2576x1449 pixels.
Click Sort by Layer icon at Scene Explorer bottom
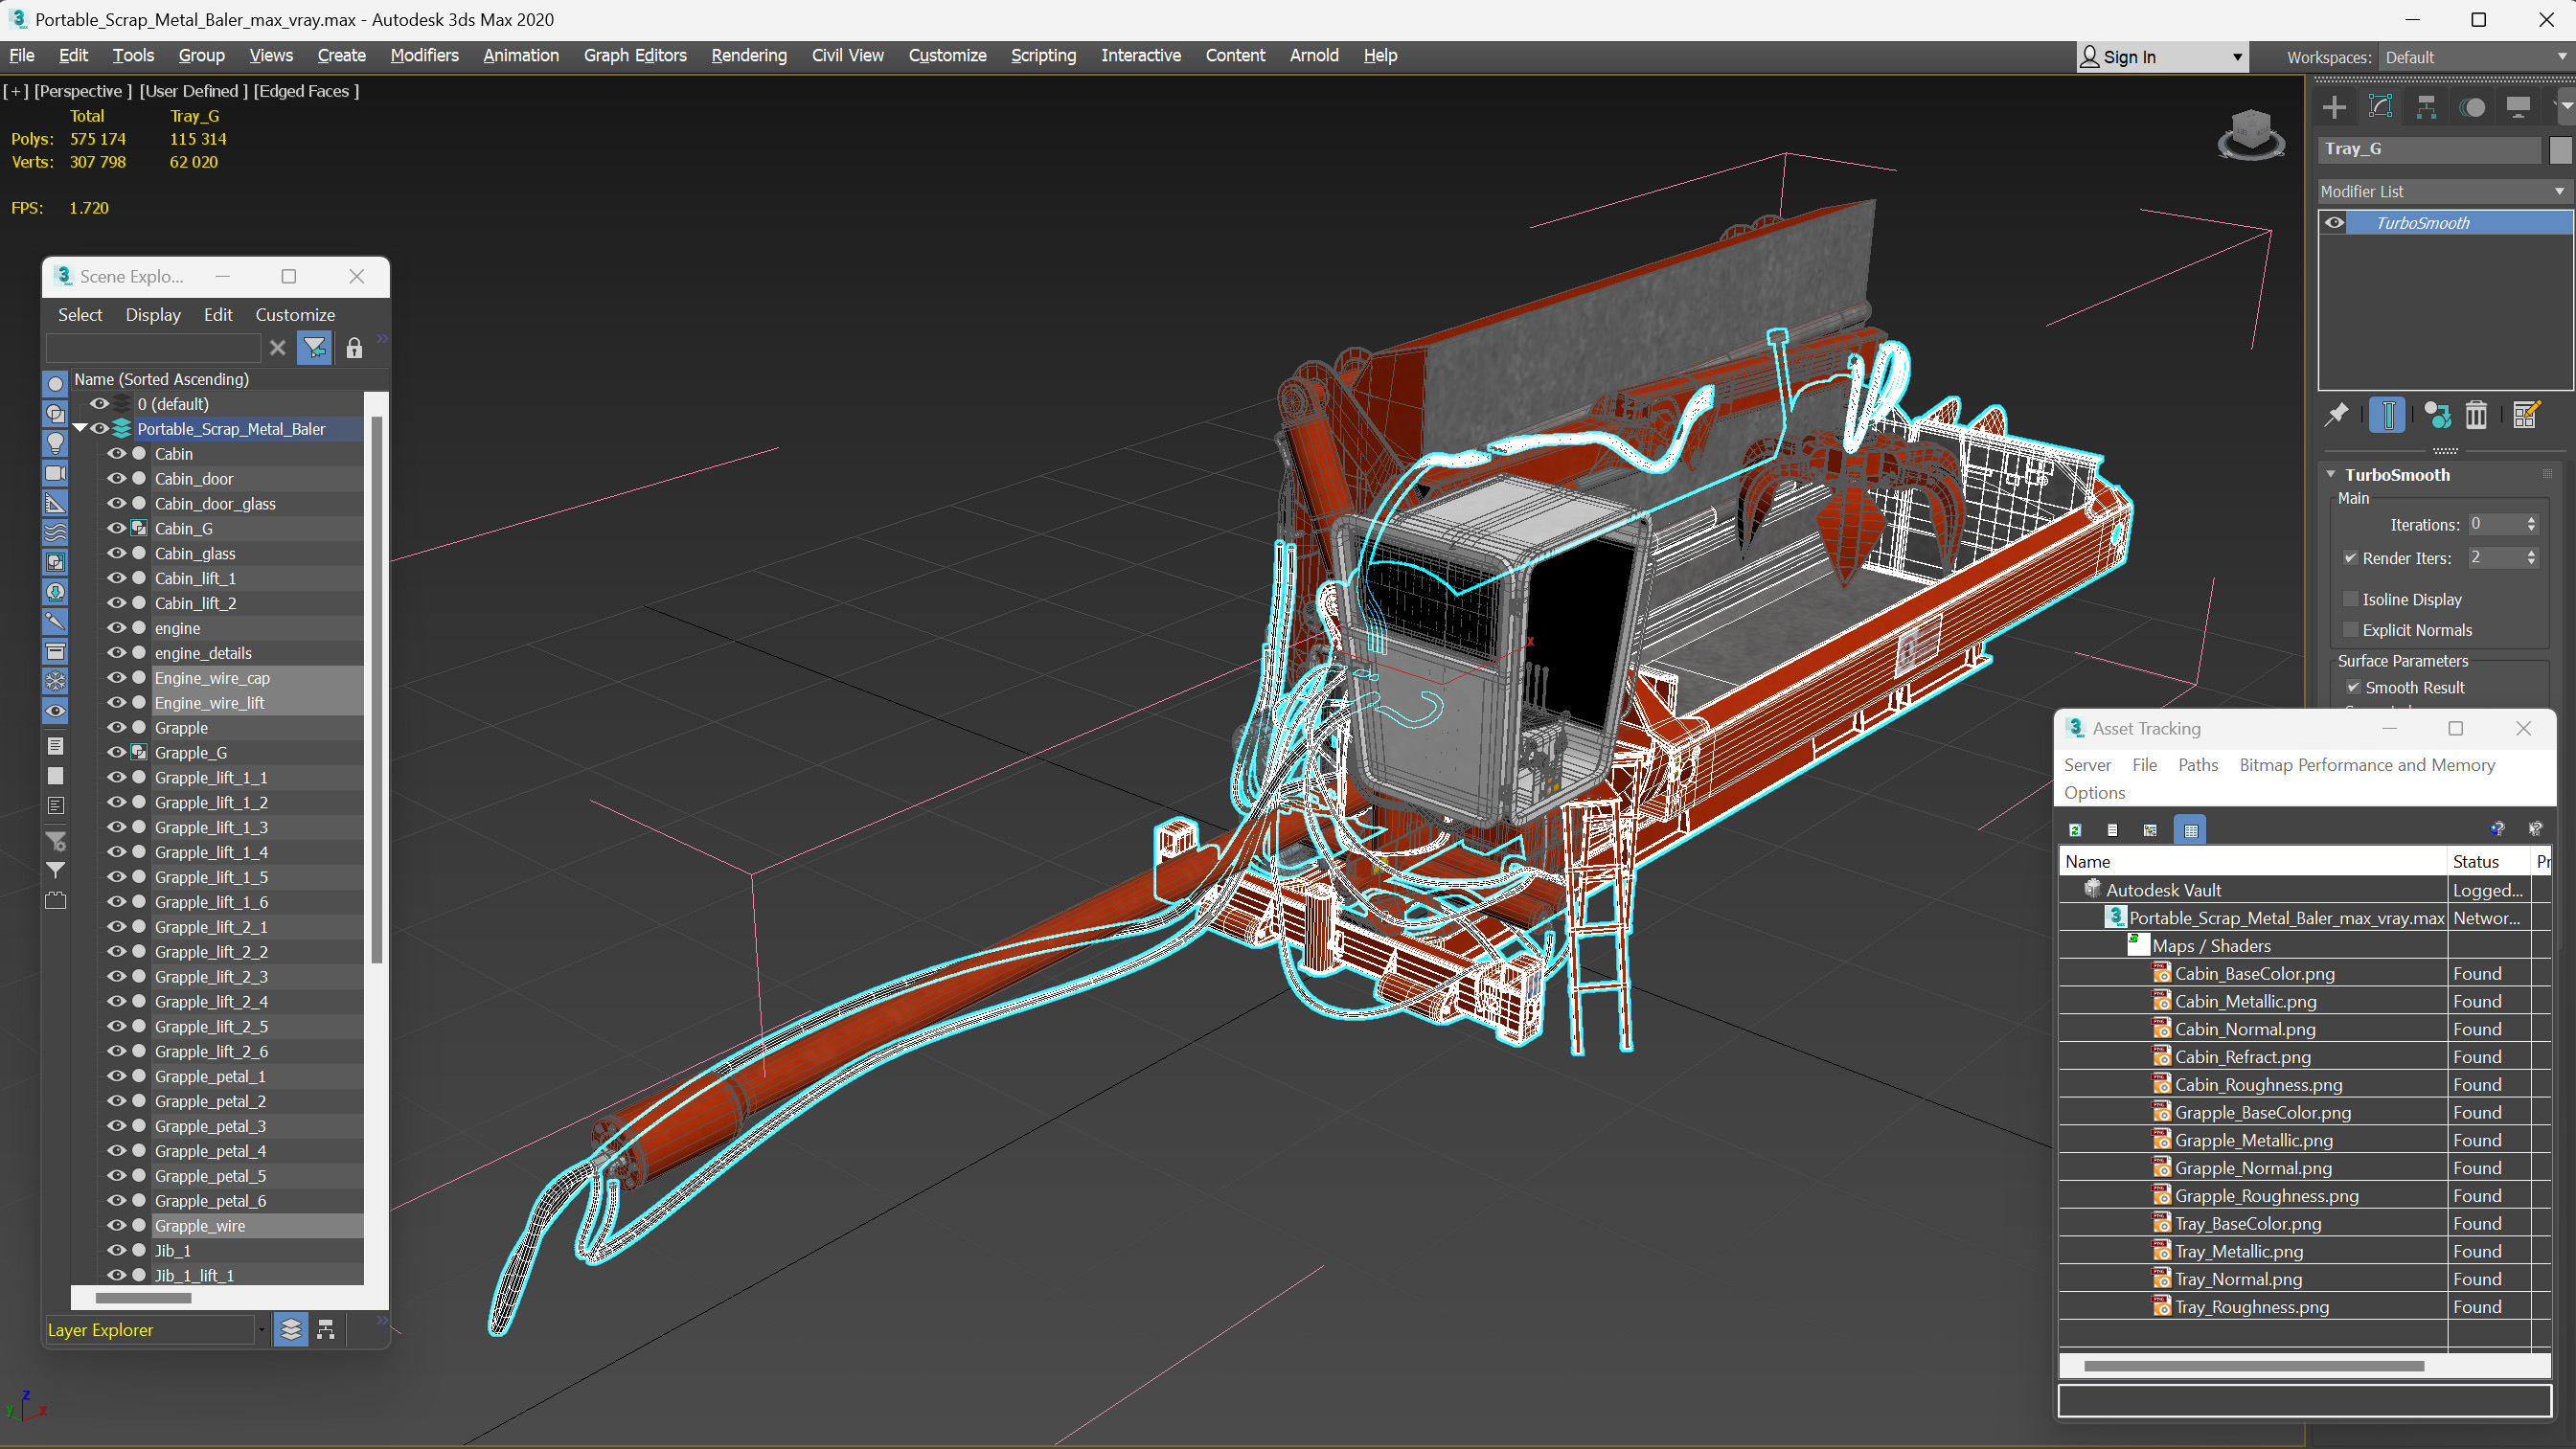tap(291, 1329)
